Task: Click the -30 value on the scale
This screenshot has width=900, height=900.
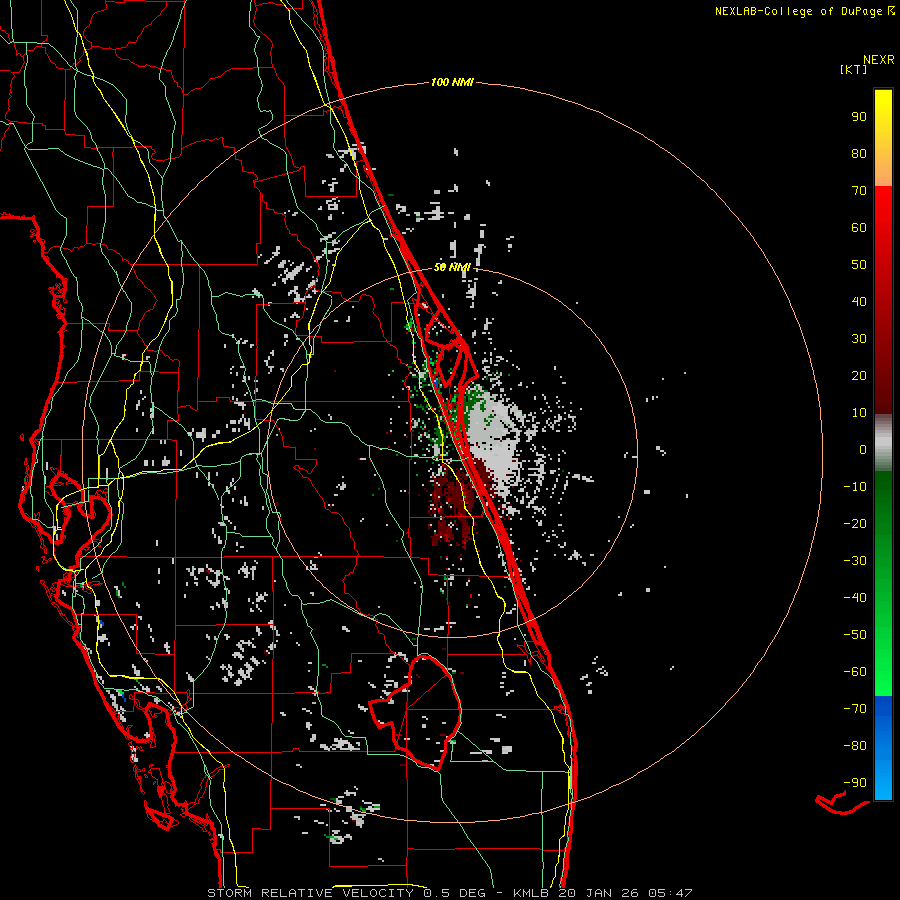Action: coord(855,561)
